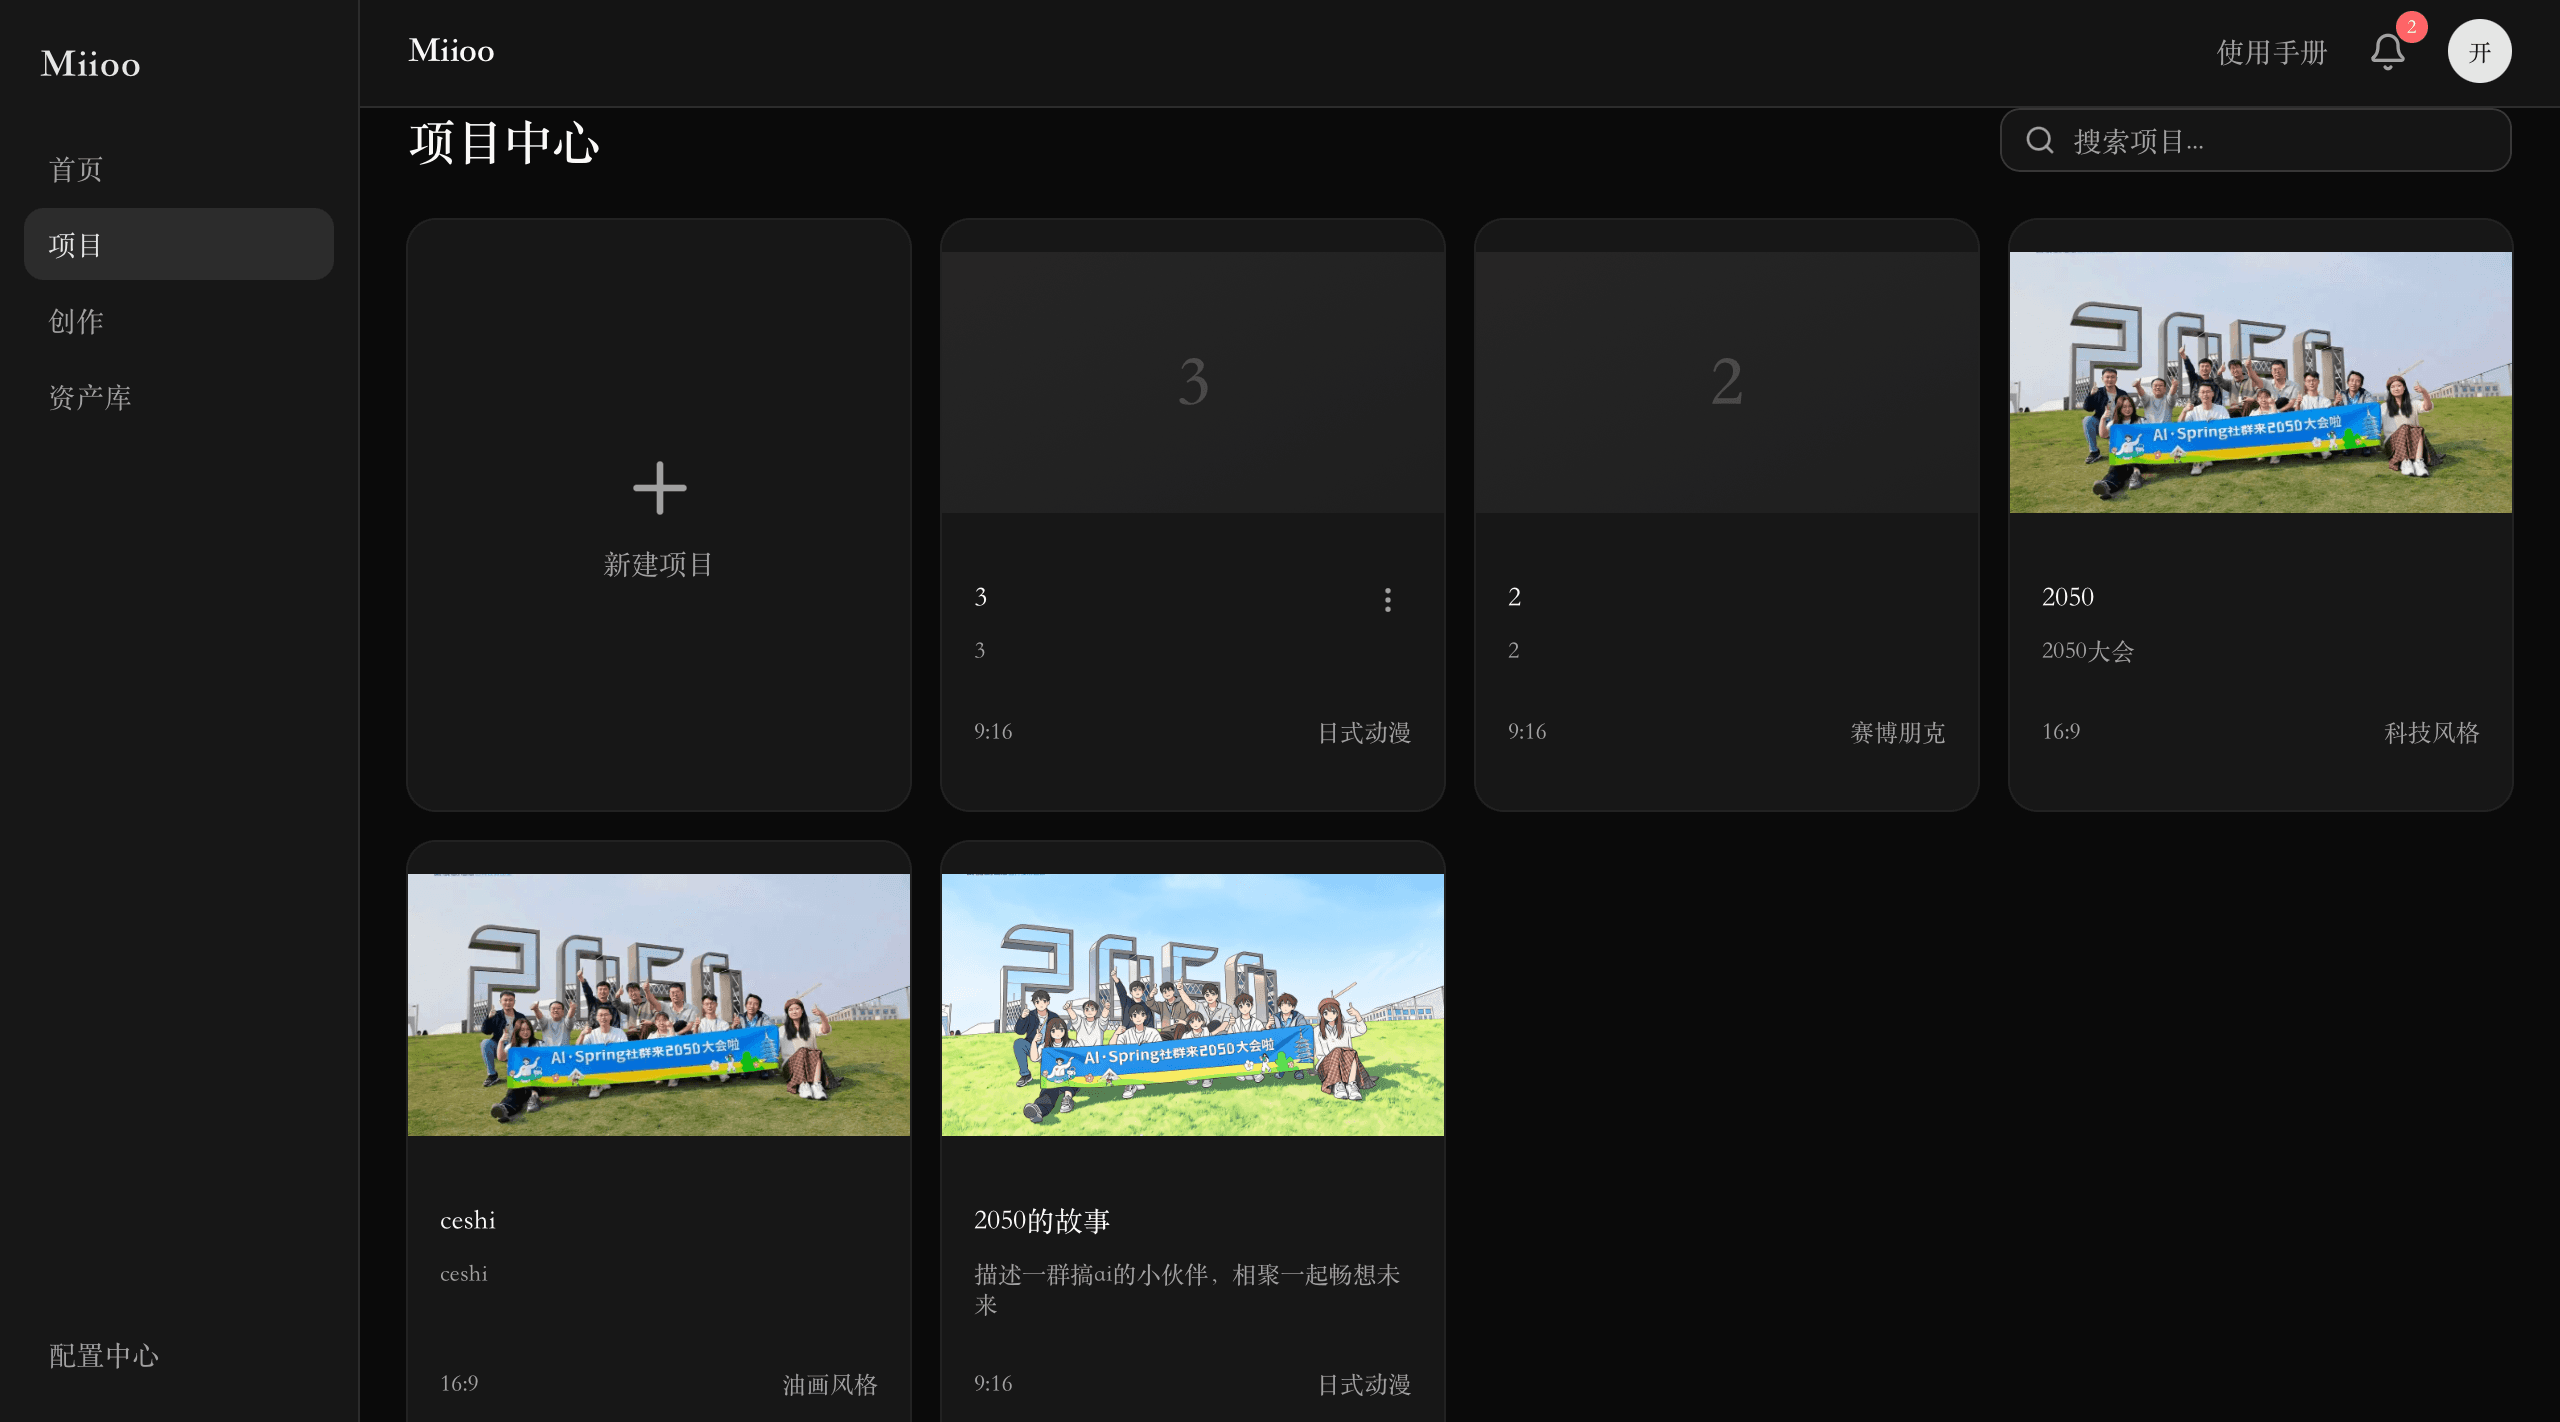Click 日式动漫 label on project 3
This screenshot has width=2560, height=1422.
tap(1364, 732)
